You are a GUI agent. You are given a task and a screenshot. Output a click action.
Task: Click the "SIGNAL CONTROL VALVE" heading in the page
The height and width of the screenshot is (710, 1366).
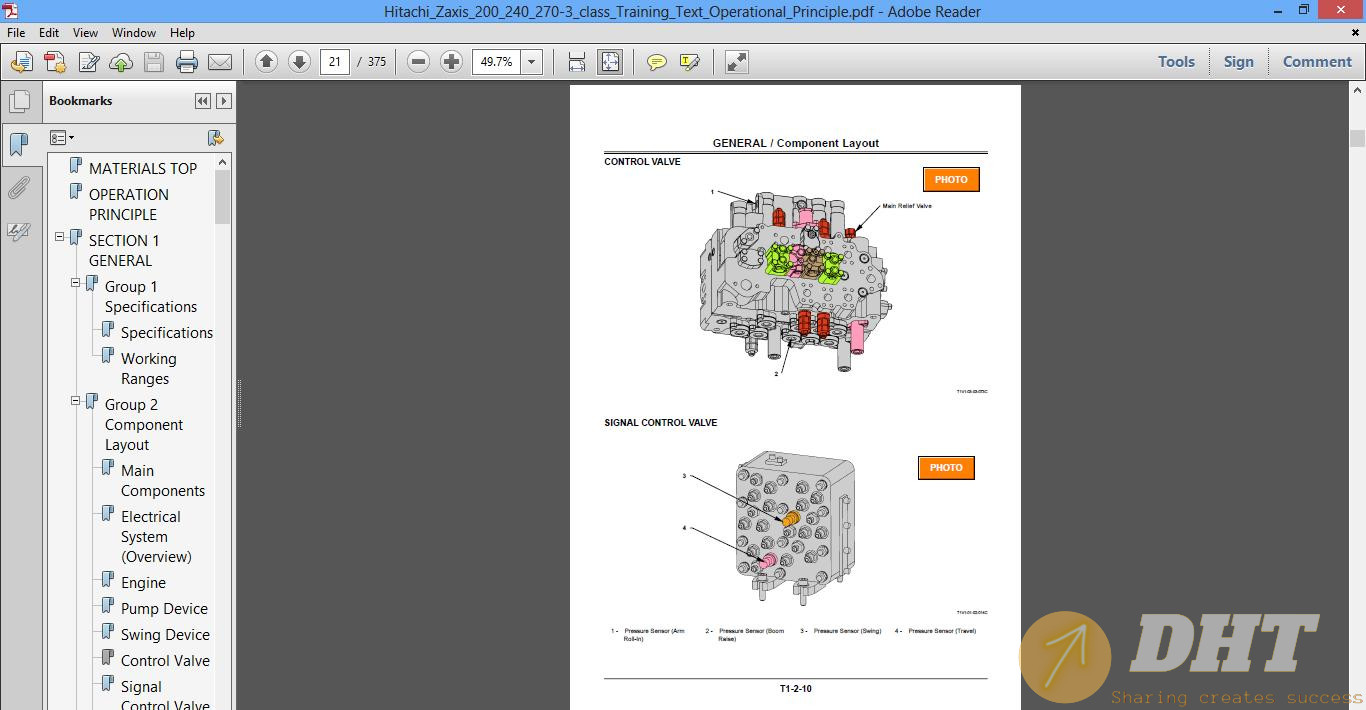[661, 423]
